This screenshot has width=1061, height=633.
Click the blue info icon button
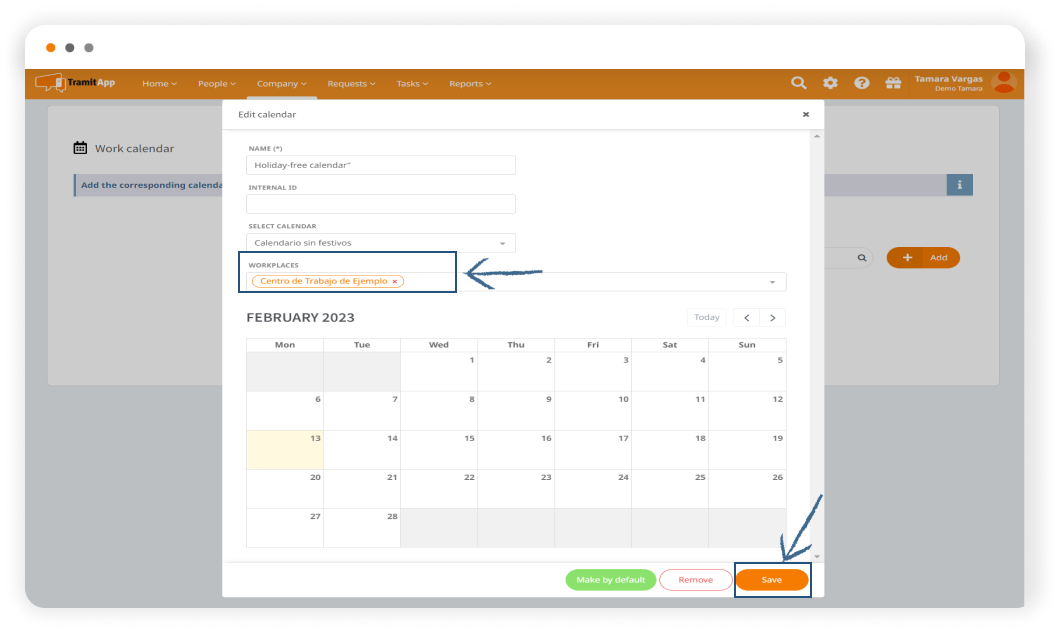pyautogui.click(x=959, y=185)
